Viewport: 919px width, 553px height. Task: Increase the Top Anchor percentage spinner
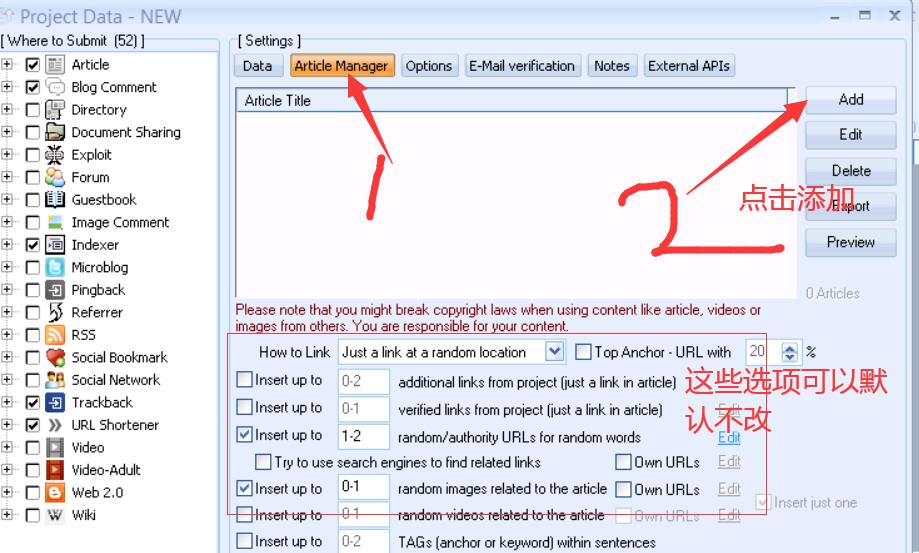pos(790,347)
